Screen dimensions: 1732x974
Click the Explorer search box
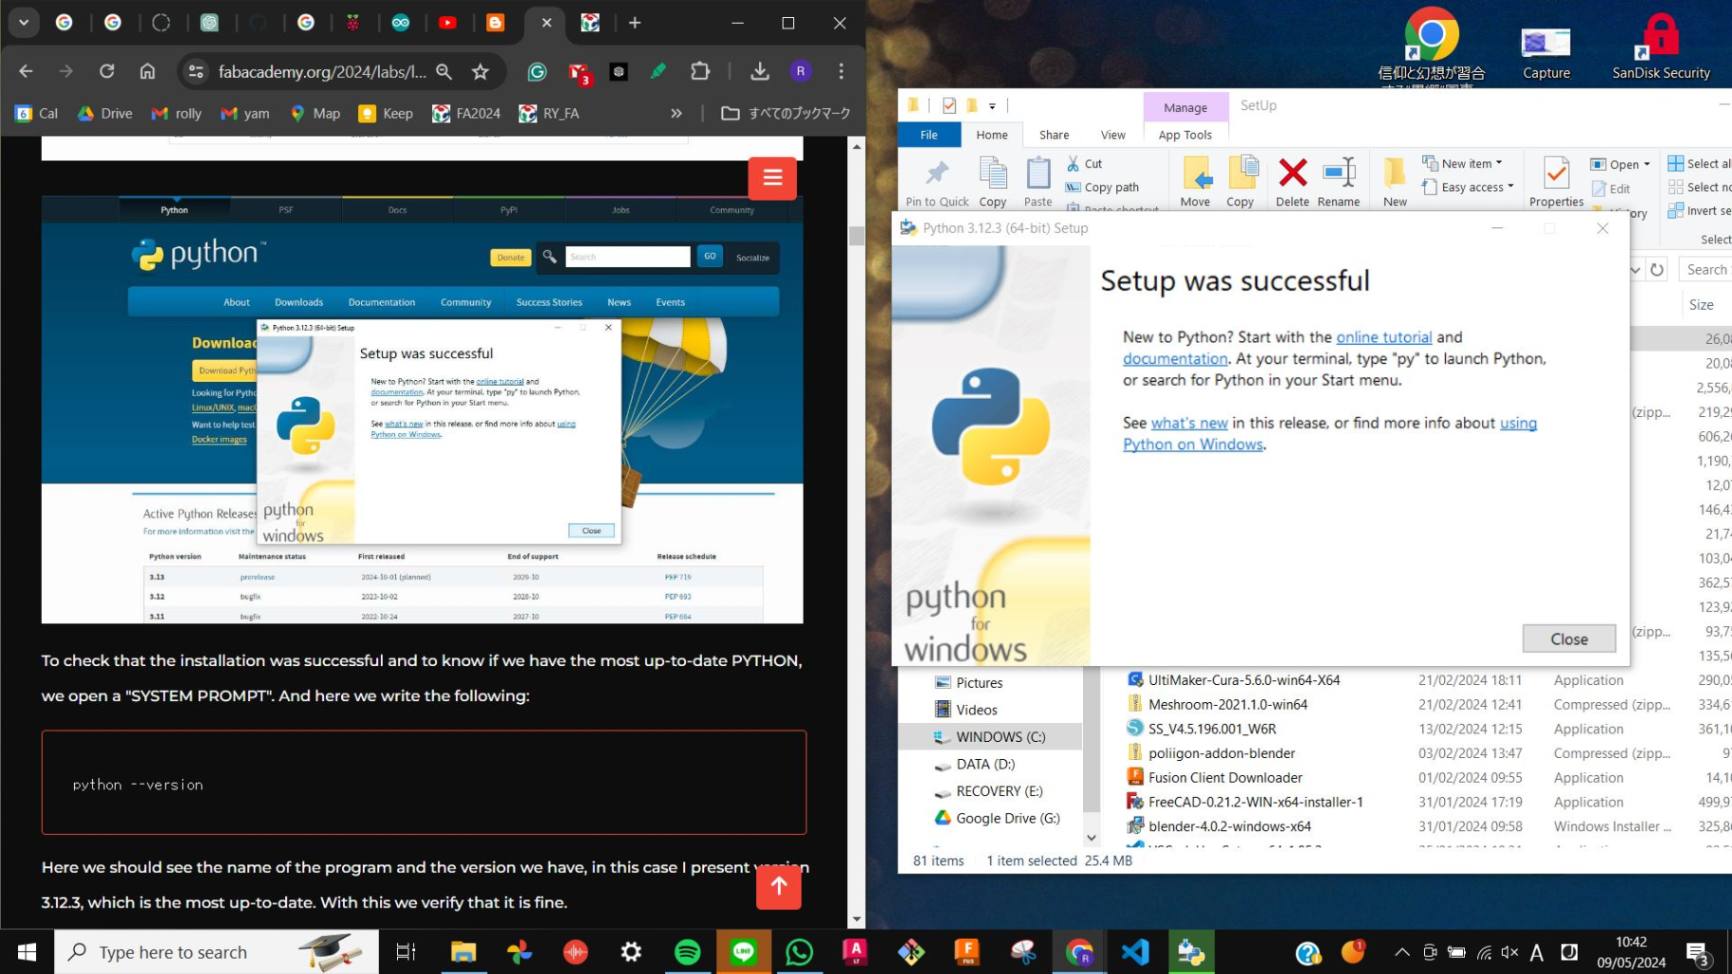pos(1706,270)
